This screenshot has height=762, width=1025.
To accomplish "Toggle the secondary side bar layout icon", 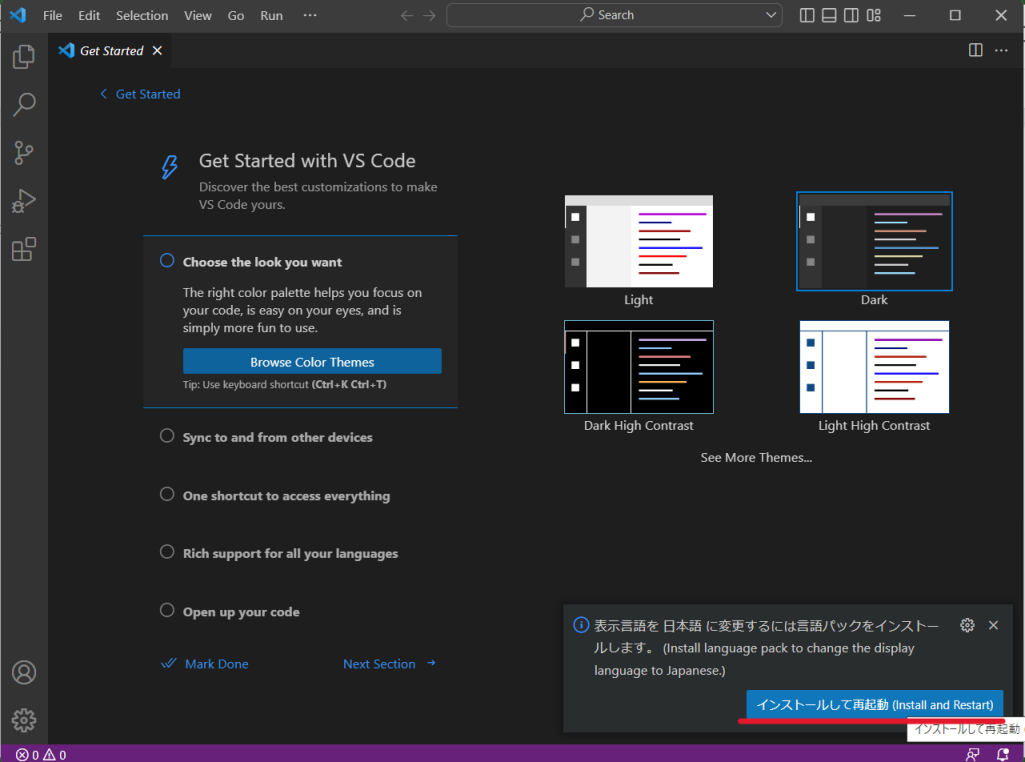I will 851,15.
